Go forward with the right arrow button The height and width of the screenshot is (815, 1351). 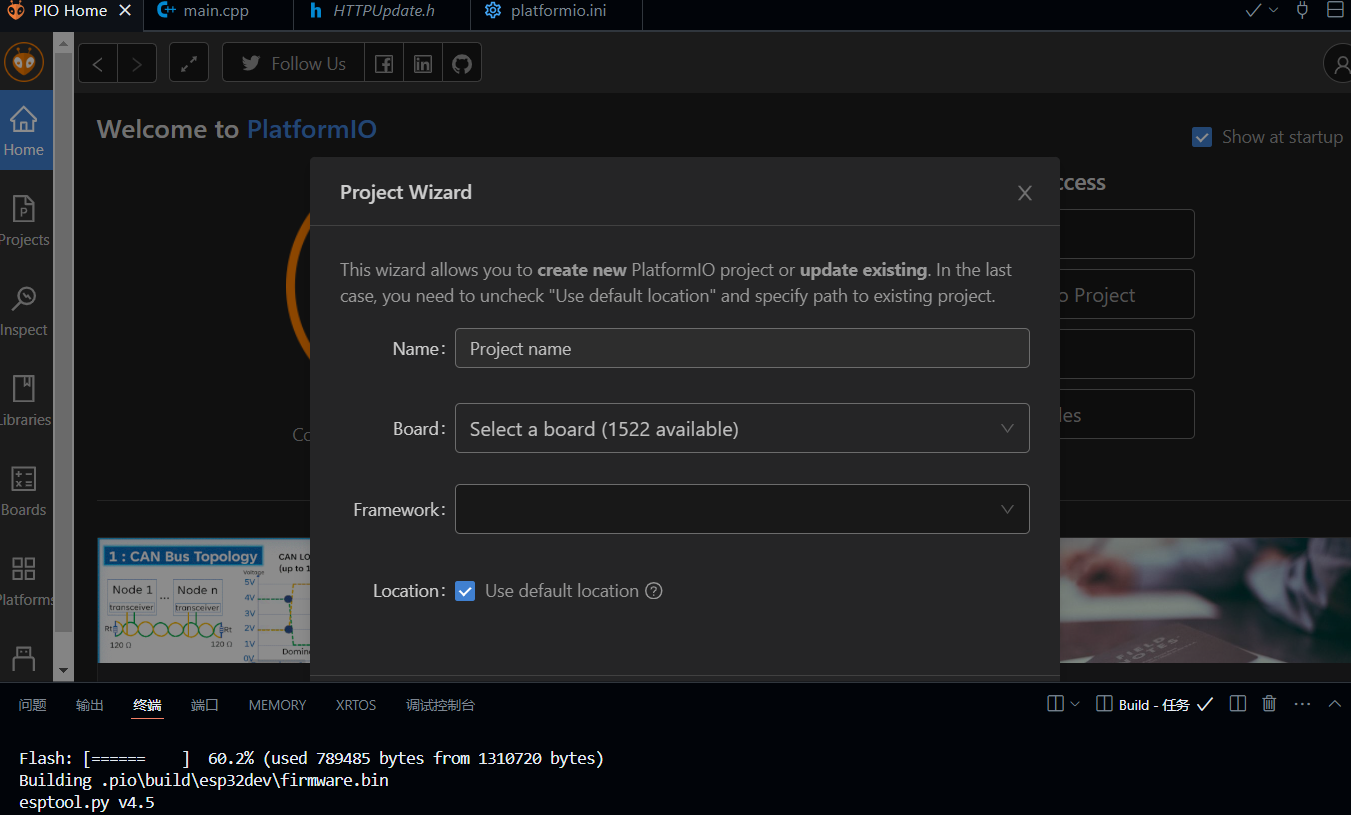137,63
